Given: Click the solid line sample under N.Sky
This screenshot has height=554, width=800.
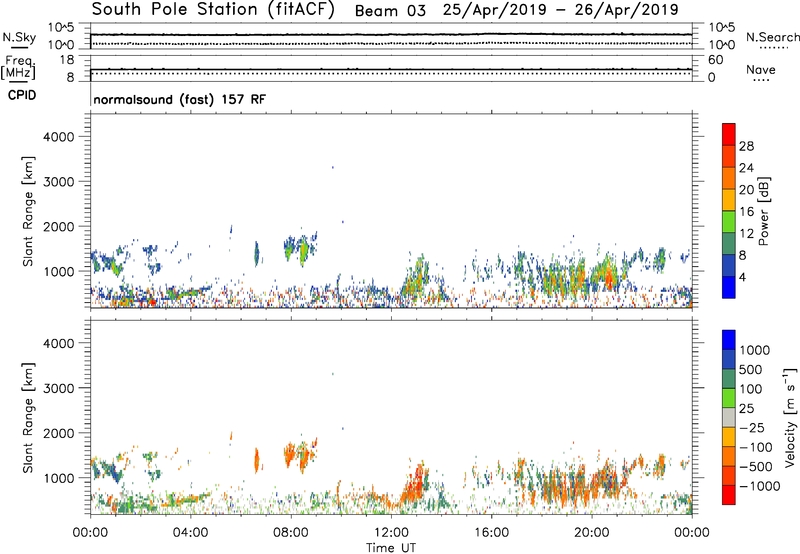Looking at the screenshot, I should (19, 48).
